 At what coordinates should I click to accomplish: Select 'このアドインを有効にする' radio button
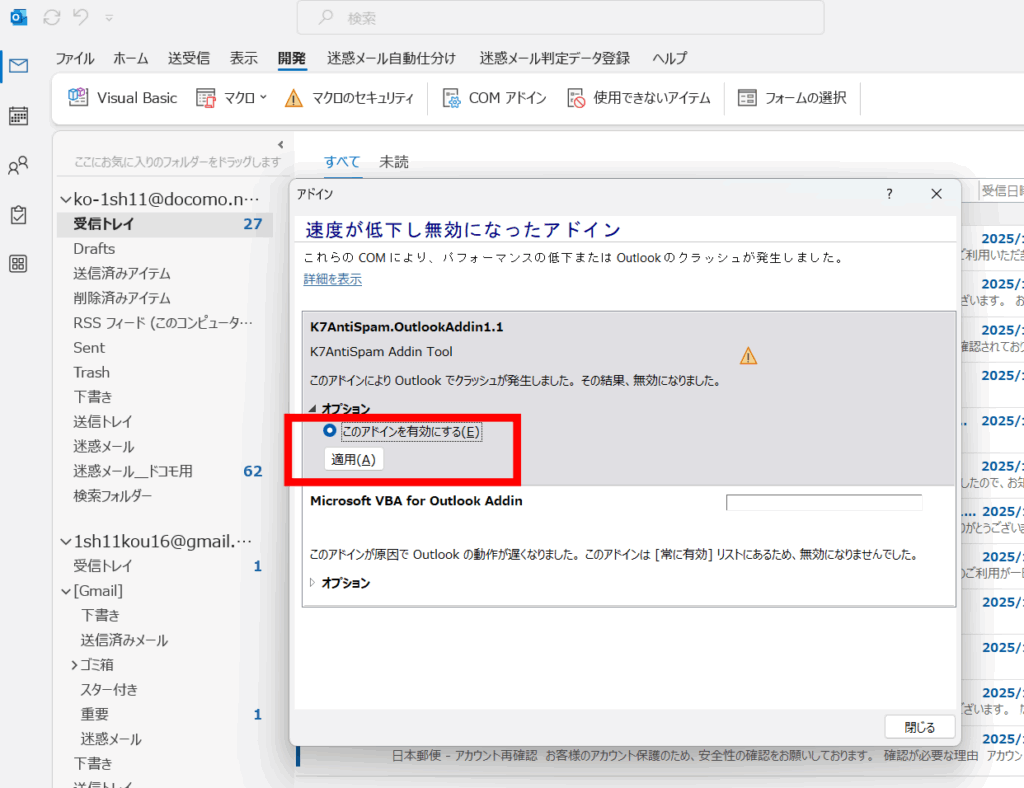coord(330,432)
